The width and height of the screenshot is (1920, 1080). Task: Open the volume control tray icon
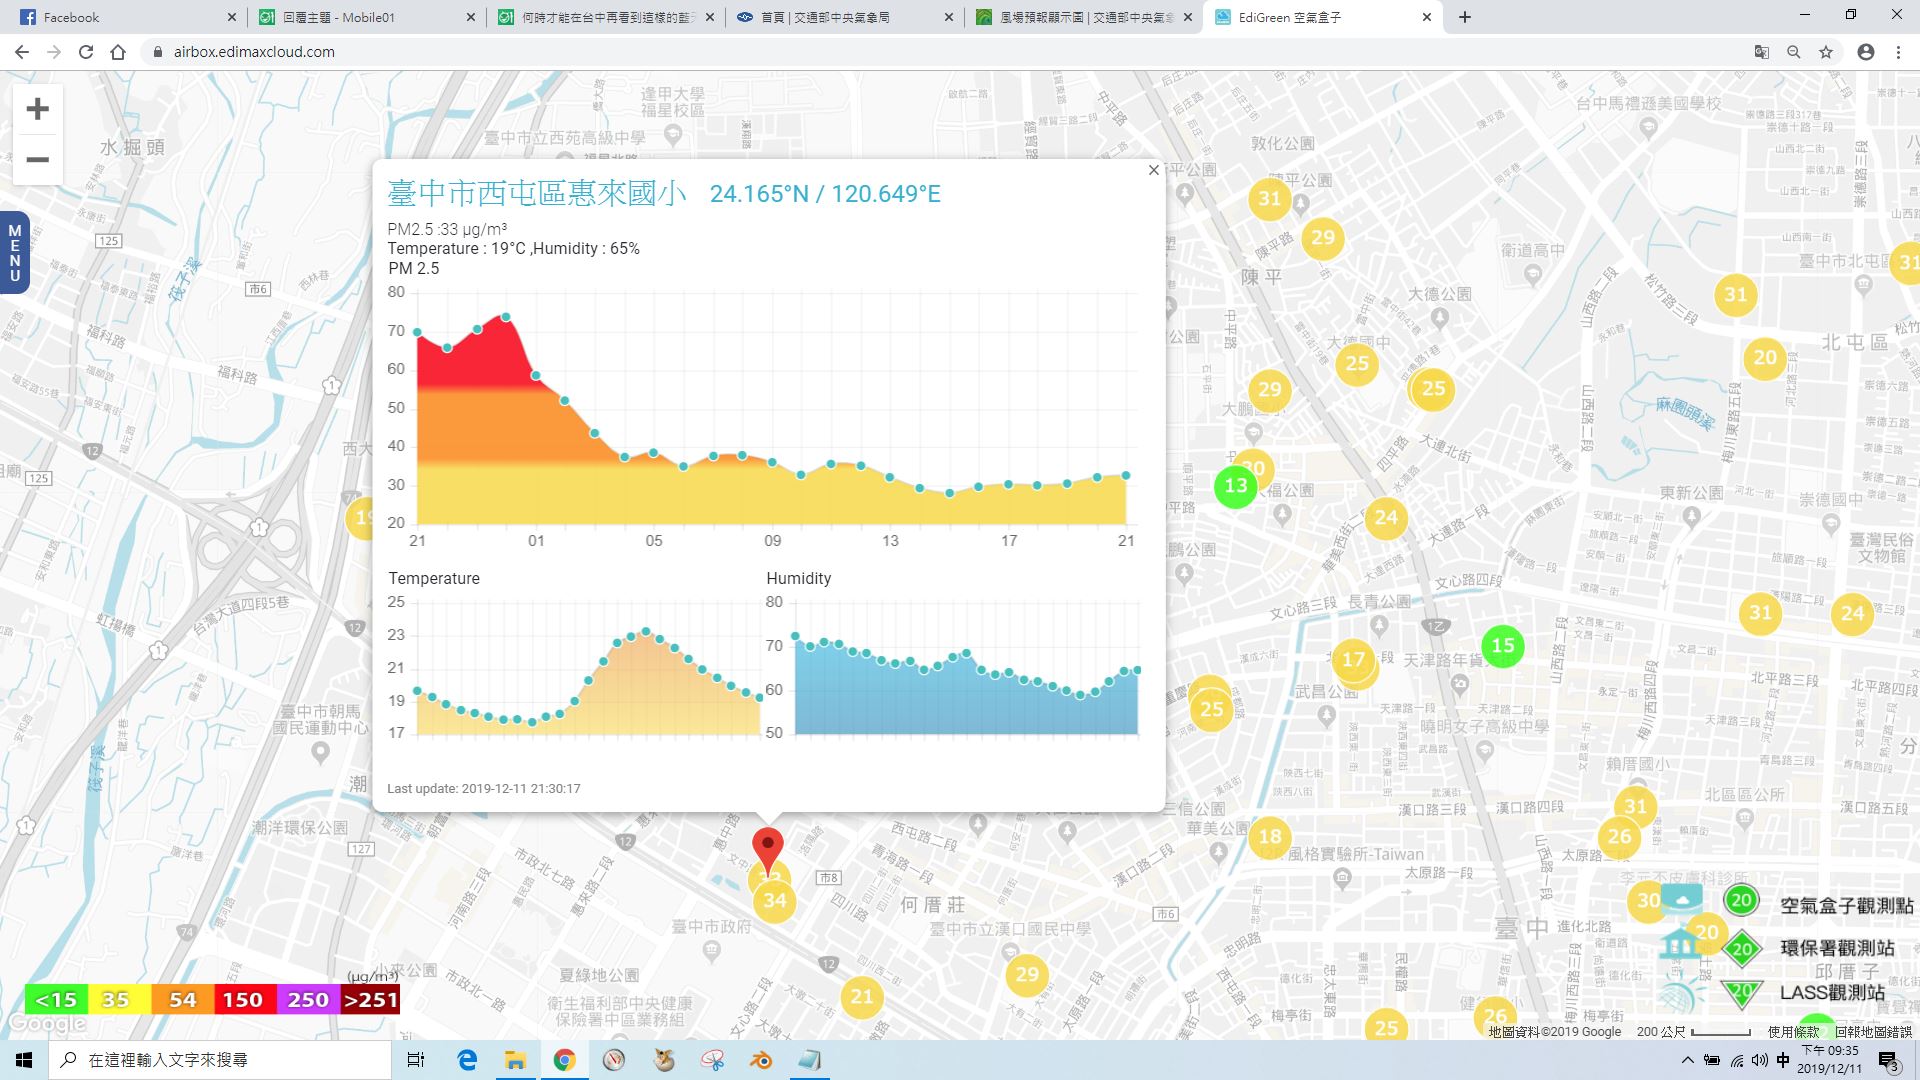(x=1760, y=1060)
